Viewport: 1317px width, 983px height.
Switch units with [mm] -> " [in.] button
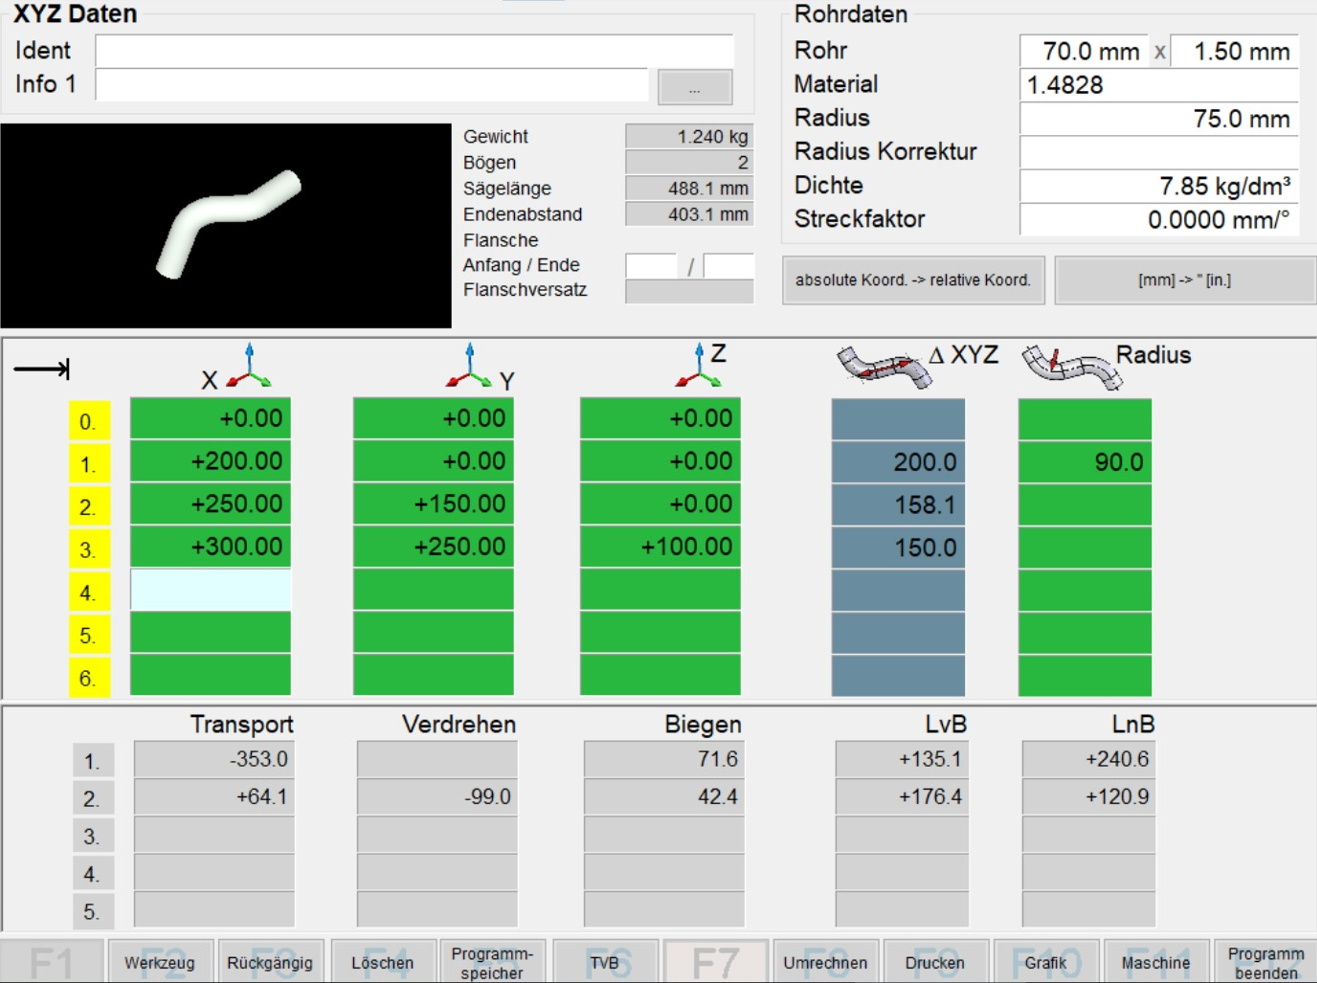click(1185, 281)
